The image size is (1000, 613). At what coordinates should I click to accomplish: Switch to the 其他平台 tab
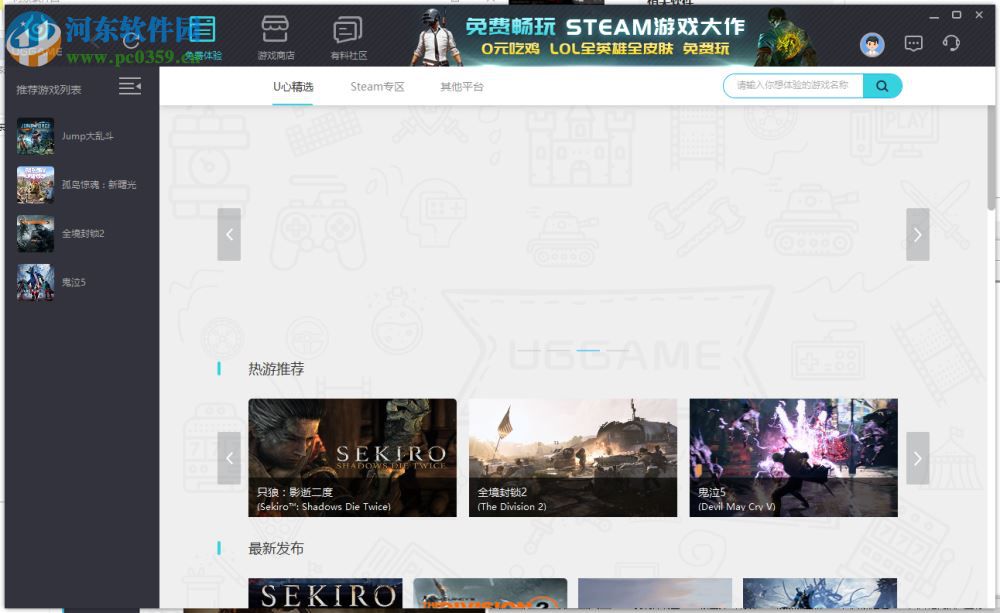pos(462,87)
